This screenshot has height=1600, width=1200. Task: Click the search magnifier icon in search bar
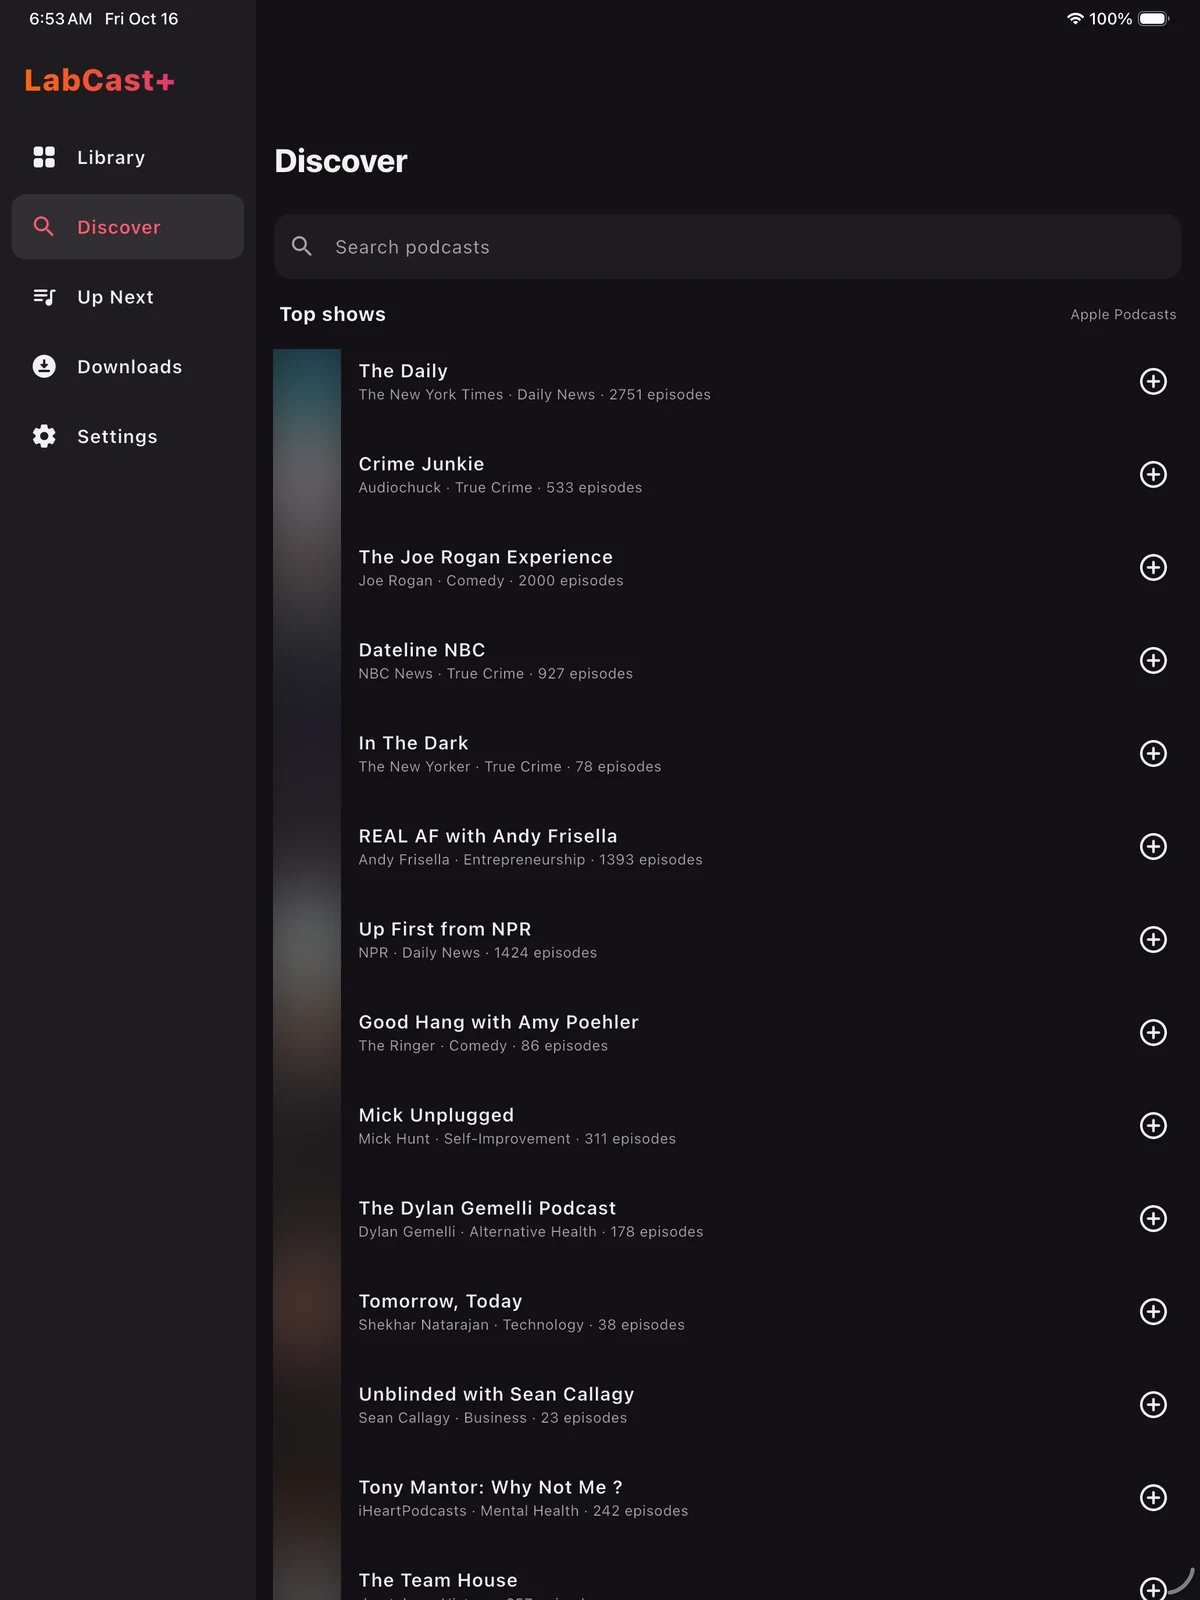(x=302, y=246)
